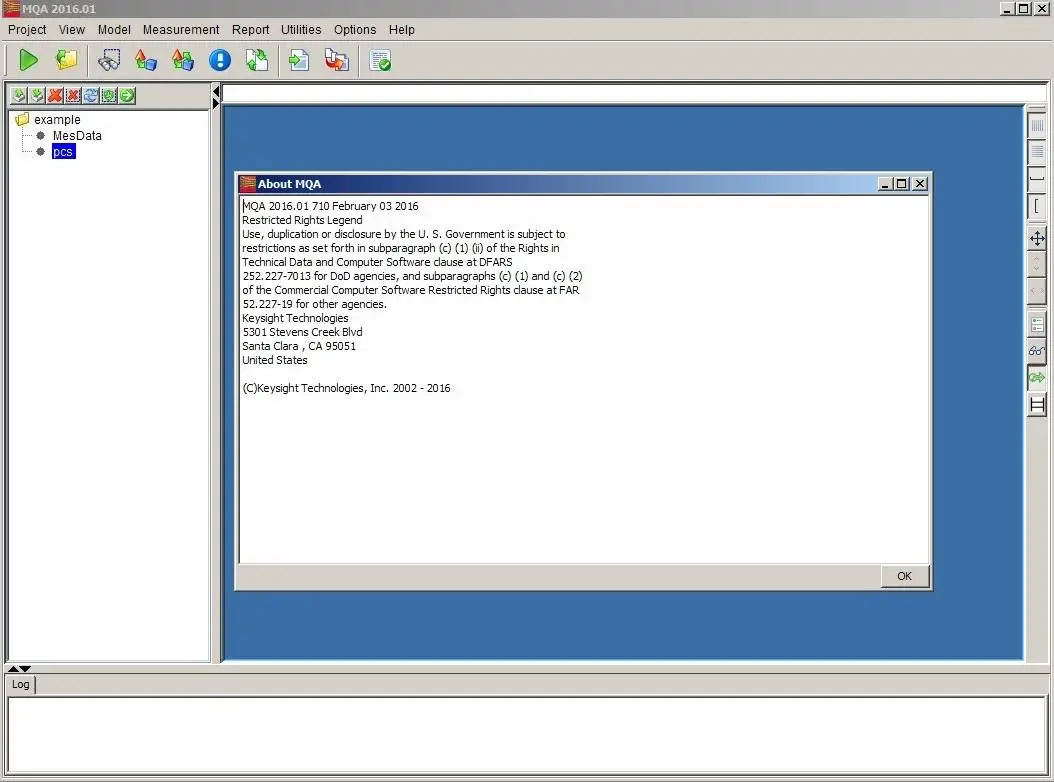Click the '(C)Keysight Technologies, Inc. 2002 - 2016' line
Viewport: 1054px width, 782px height.
pos(346,388)
